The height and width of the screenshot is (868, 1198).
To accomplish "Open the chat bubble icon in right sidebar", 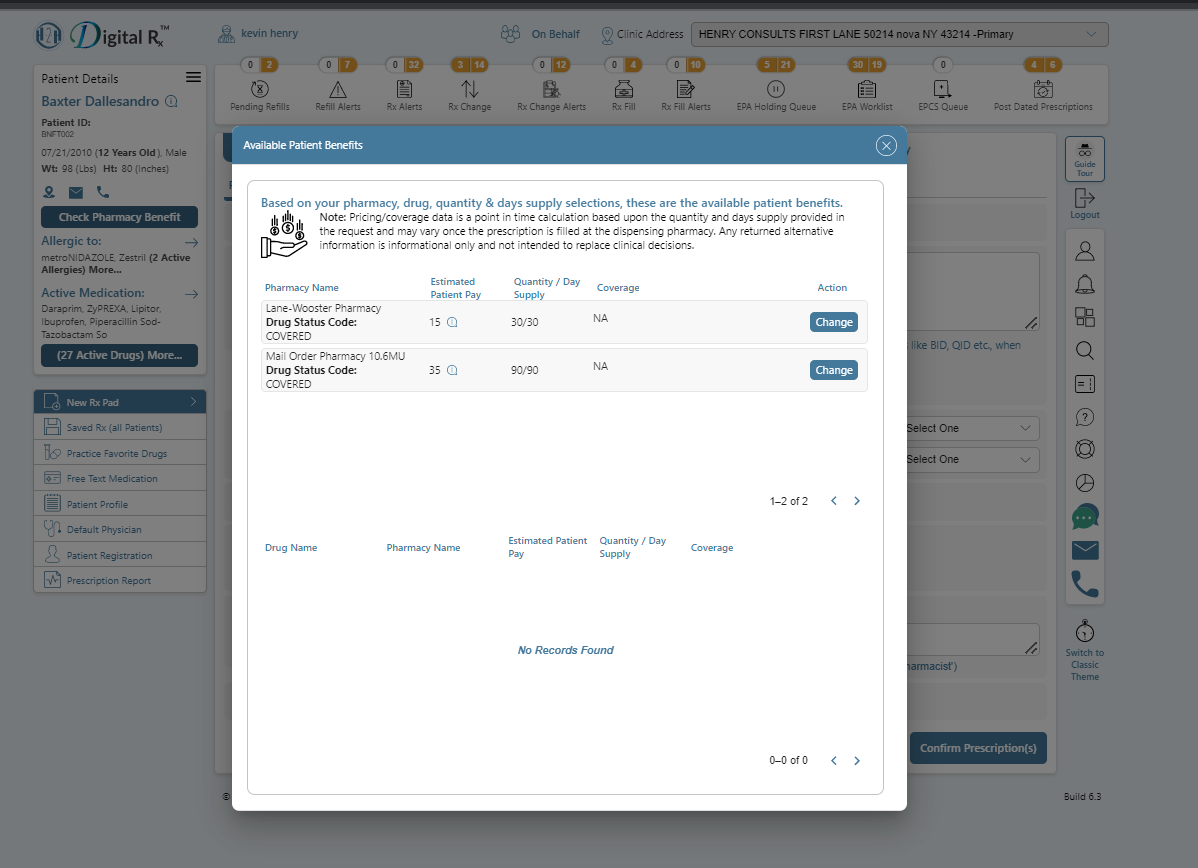I will click(1084, 517).
